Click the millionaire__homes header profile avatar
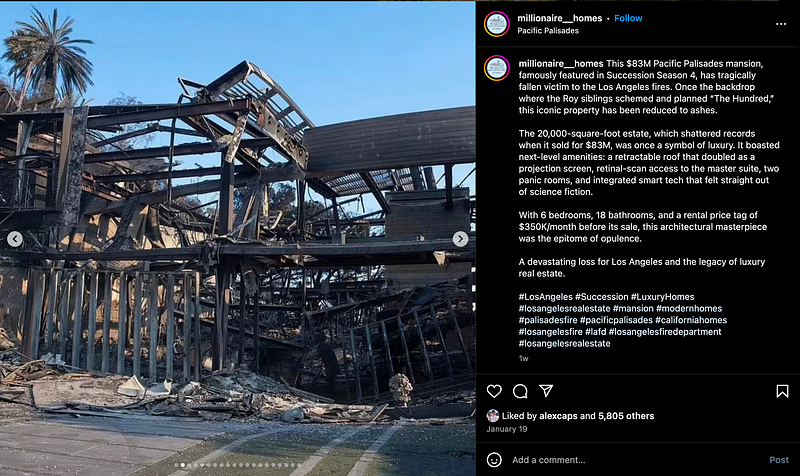 point(496,24)
